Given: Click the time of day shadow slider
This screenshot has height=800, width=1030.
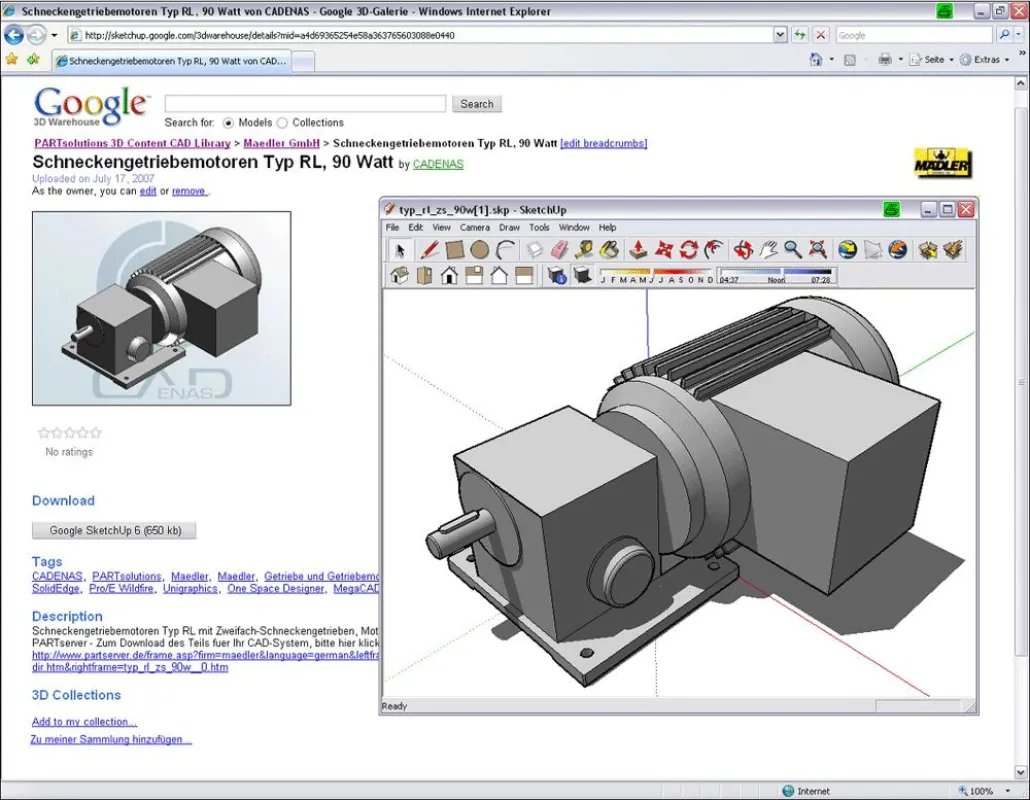Looking at the screenshot, I should (776, 275).
